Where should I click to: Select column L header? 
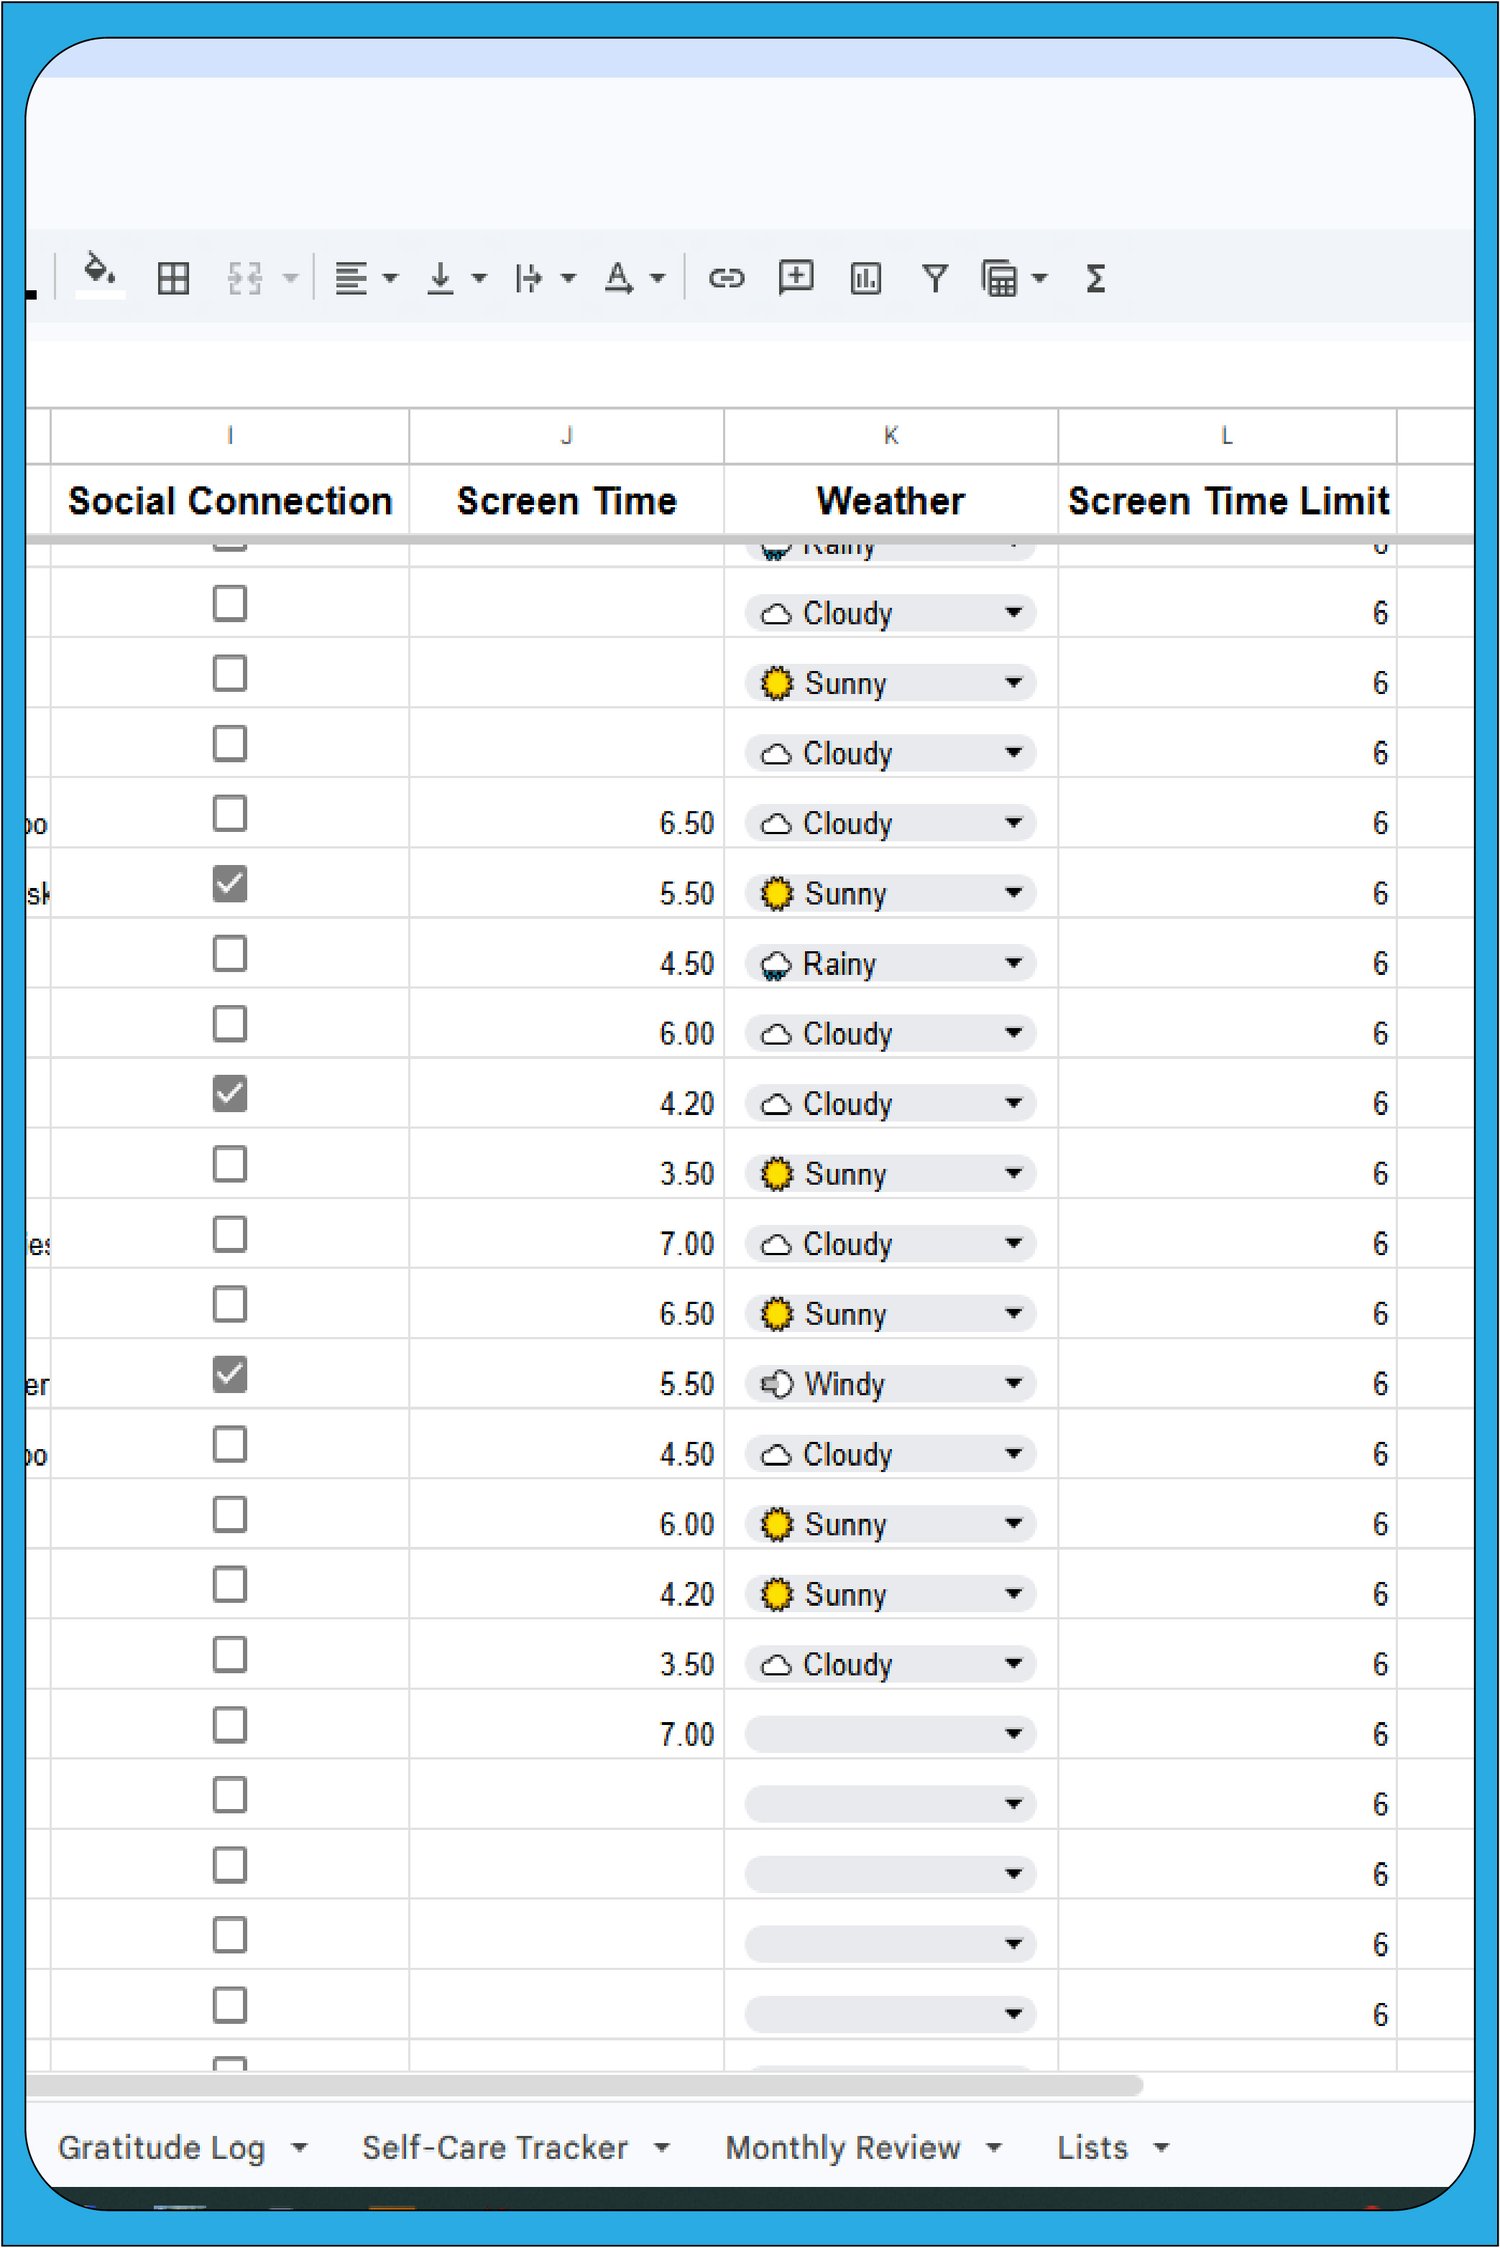(x=1227, y=436)
